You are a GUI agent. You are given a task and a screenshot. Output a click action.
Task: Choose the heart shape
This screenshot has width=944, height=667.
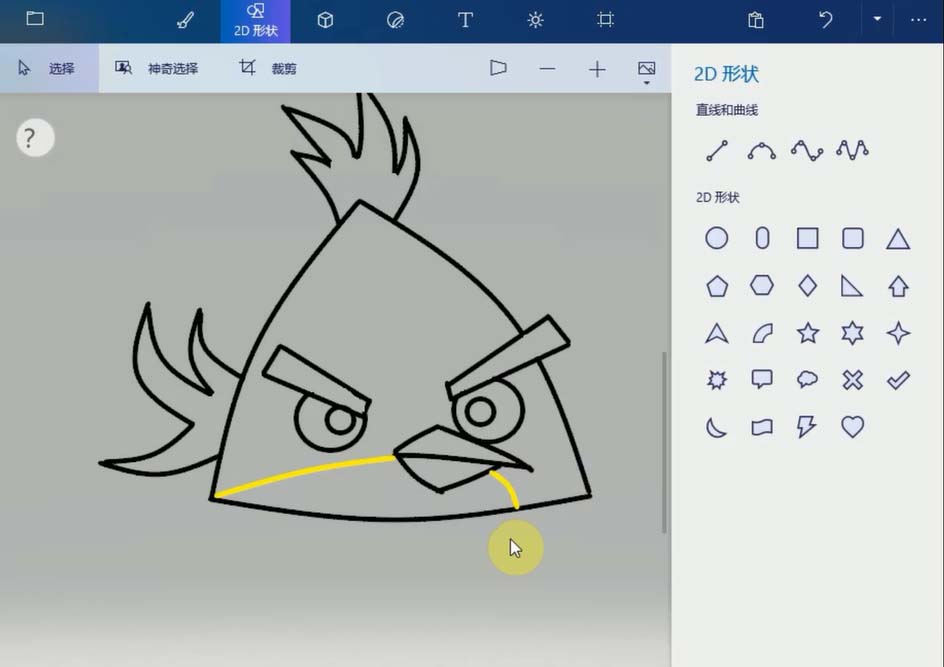click(x=852, y=427)
